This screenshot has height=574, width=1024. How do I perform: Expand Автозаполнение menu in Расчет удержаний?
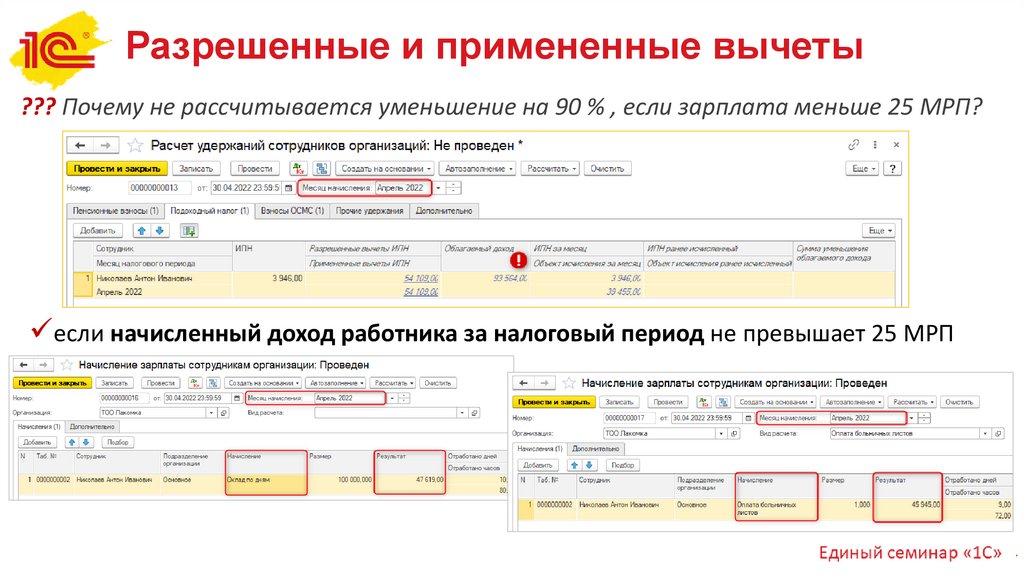click(478, 168)
